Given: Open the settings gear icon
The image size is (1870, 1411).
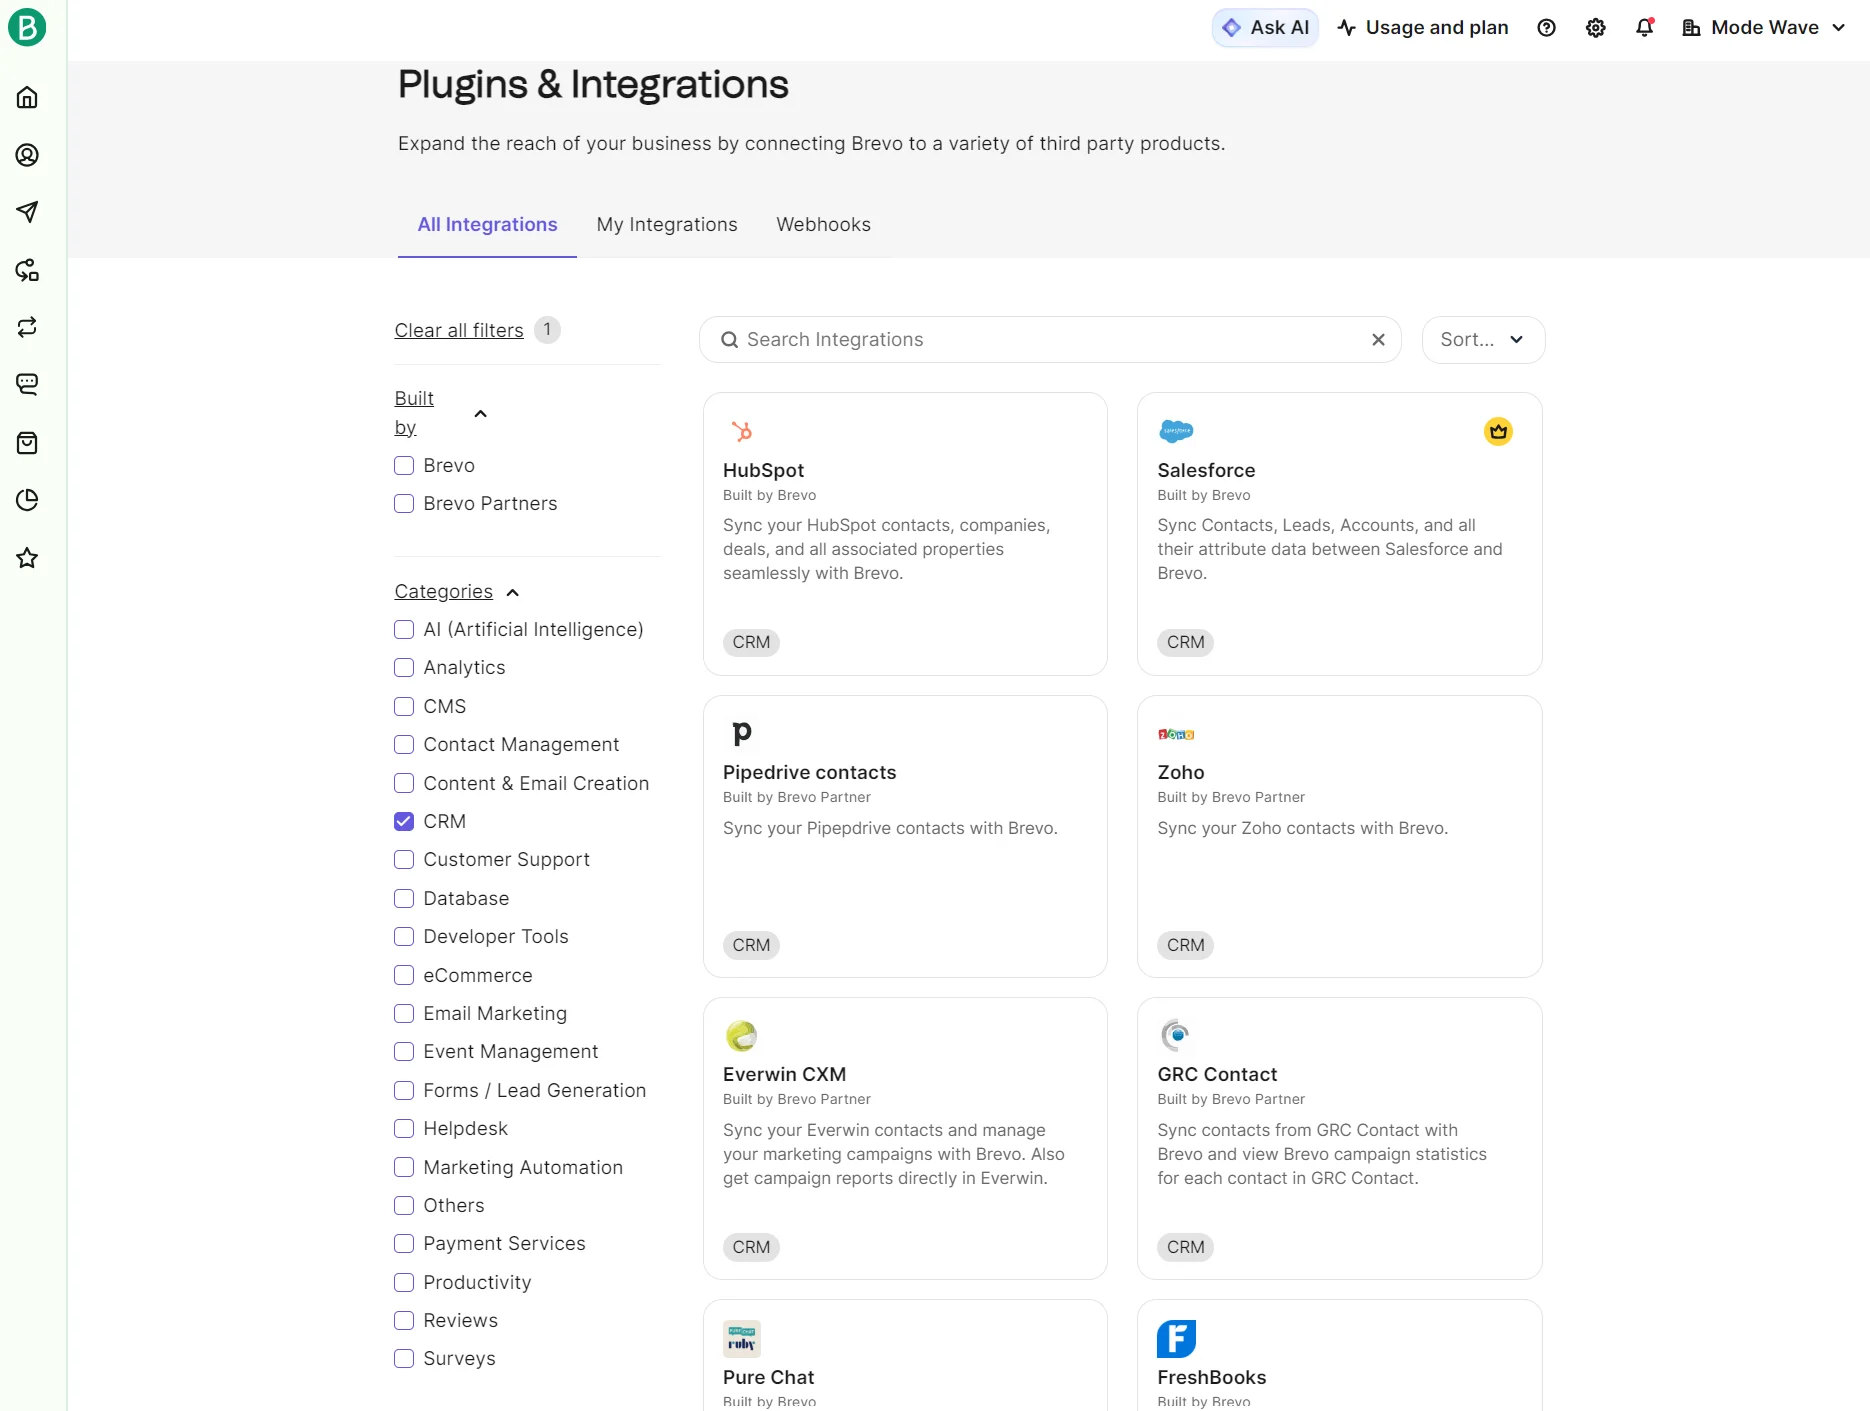Looking at the screenshot, I should click(x=1596, y=28).
